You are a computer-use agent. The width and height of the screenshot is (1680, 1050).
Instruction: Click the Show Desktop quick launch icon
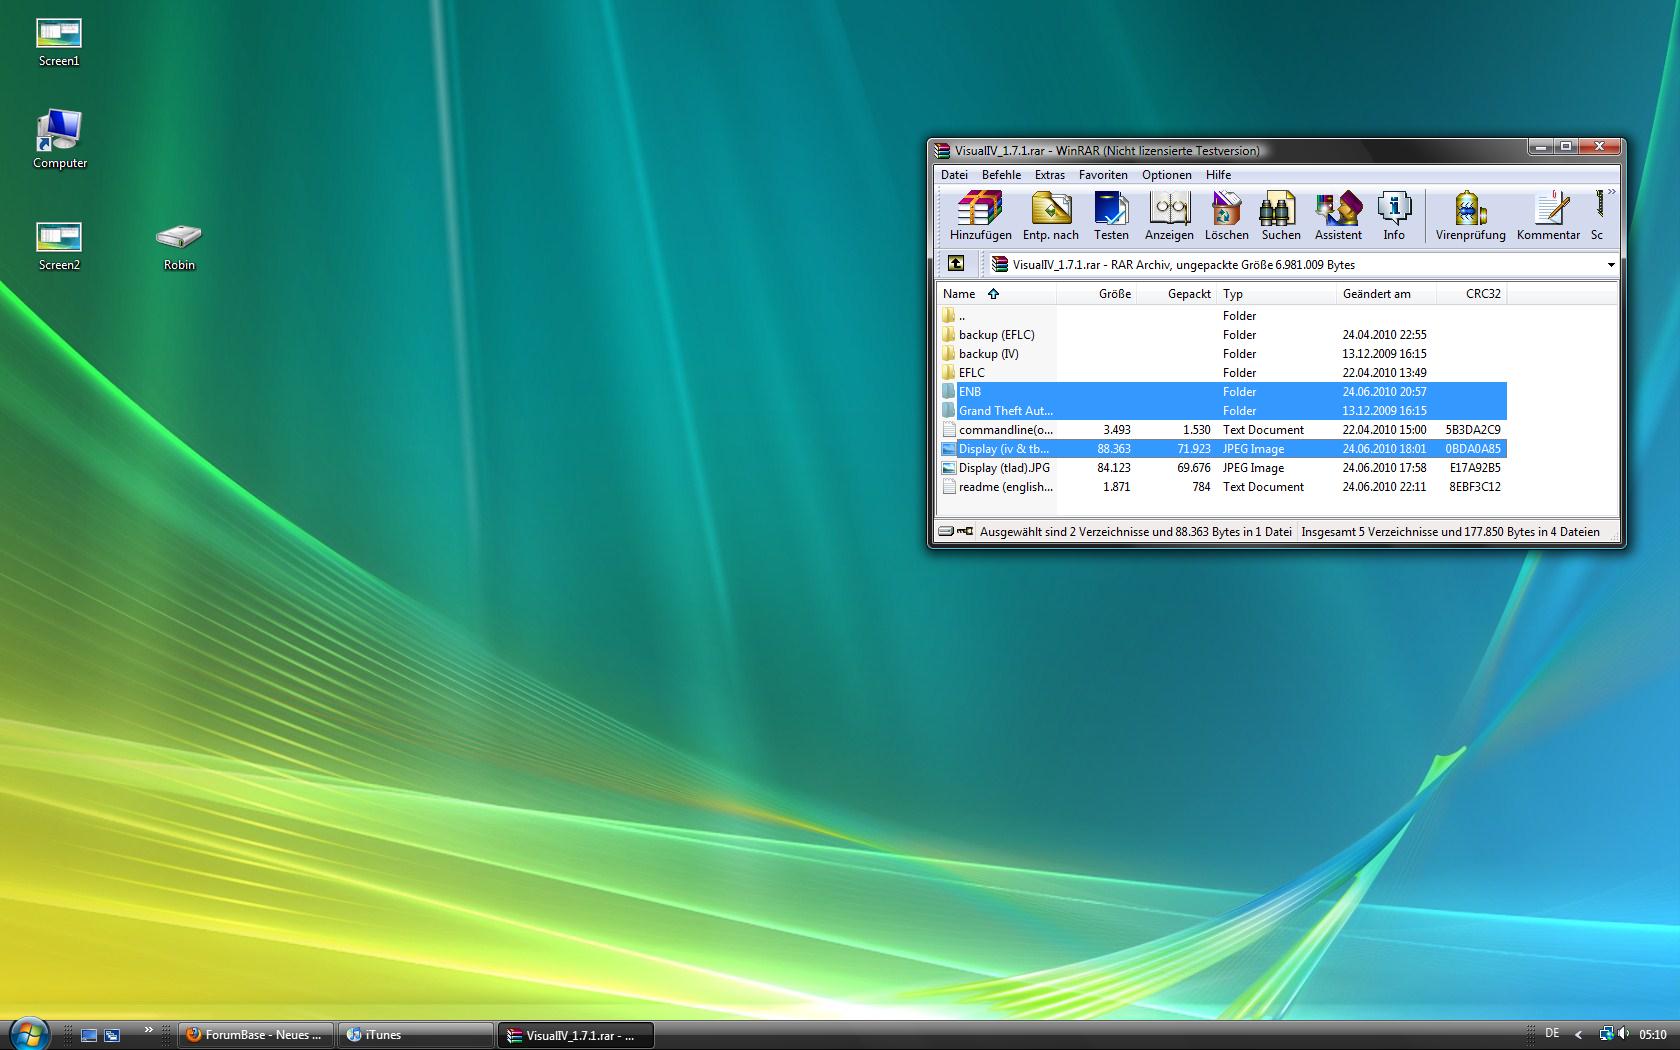(89, 1035)
